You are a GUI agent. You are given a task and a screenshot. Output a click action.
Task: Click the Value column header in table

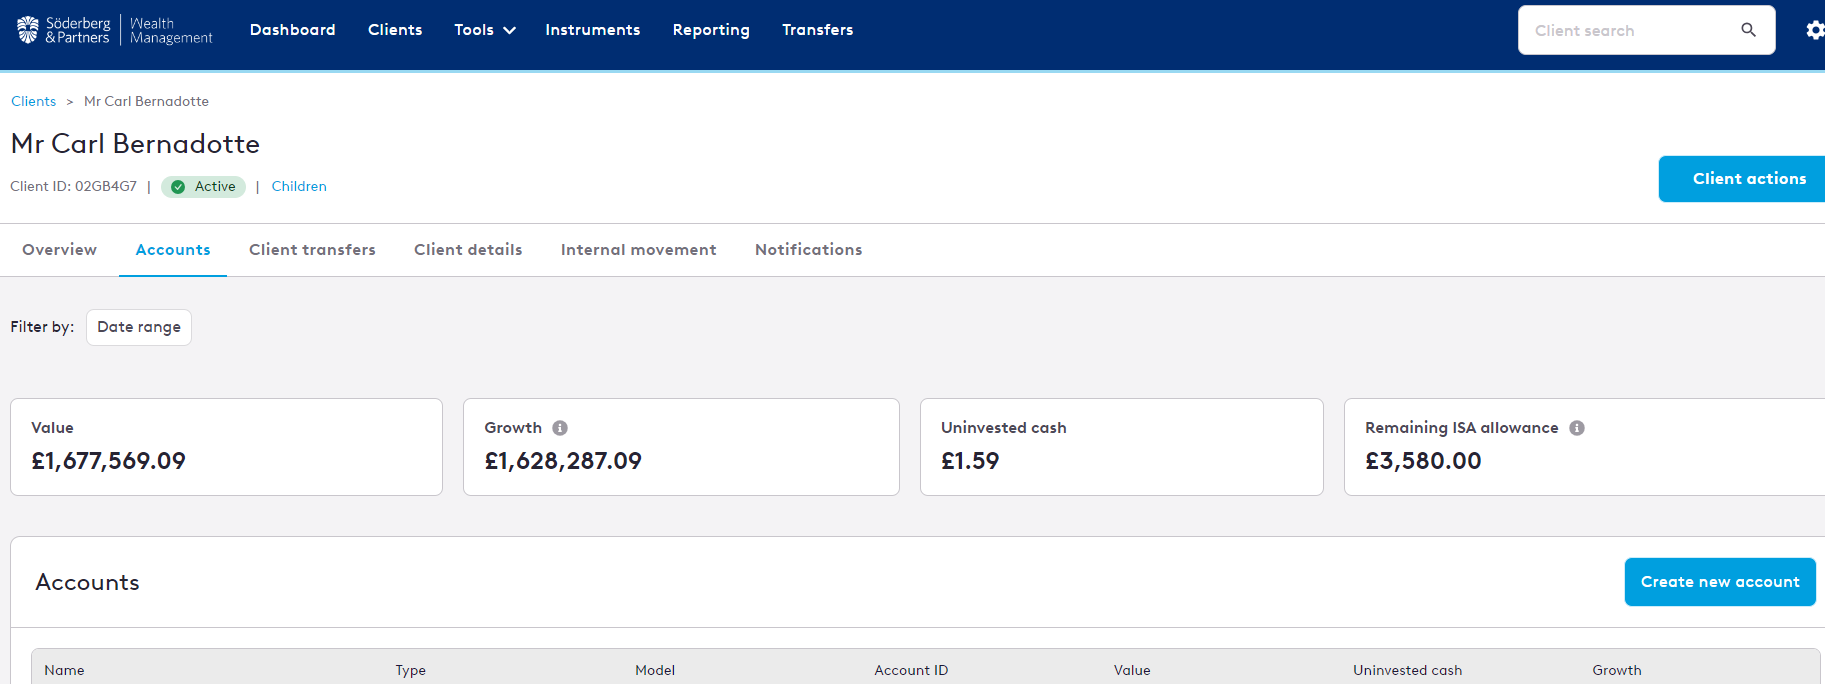tap(1132, 670)
